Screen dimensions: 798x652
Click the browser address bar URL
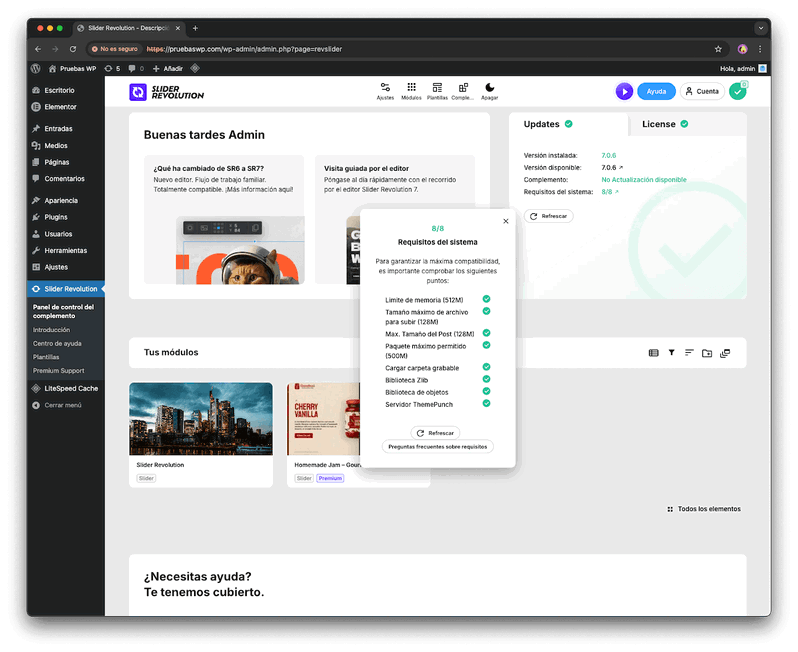click(x=244, y=49)
